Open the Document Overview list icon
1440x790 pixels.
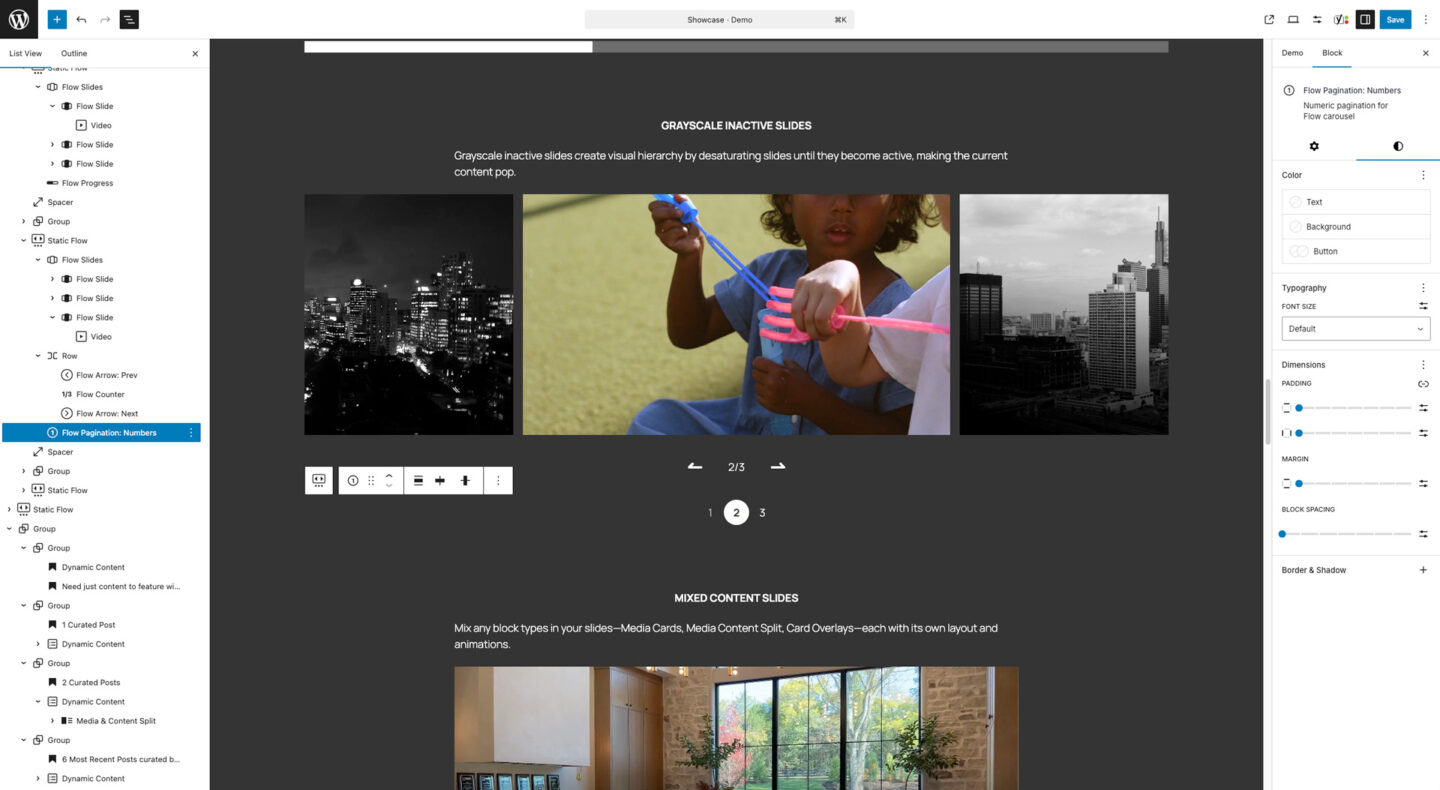tap(129, 19)
